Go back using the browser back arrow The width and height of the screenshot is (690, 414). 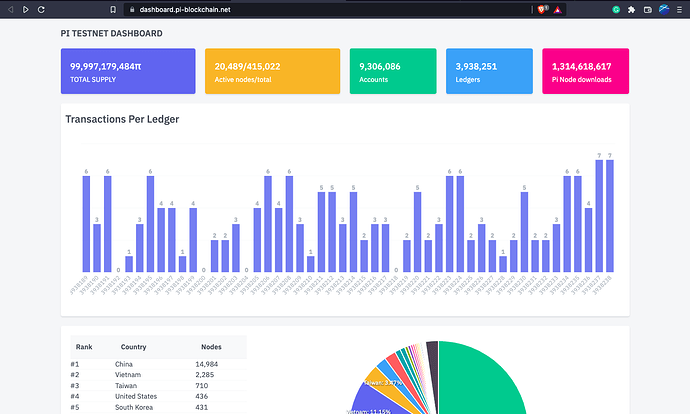pos(10,9)
